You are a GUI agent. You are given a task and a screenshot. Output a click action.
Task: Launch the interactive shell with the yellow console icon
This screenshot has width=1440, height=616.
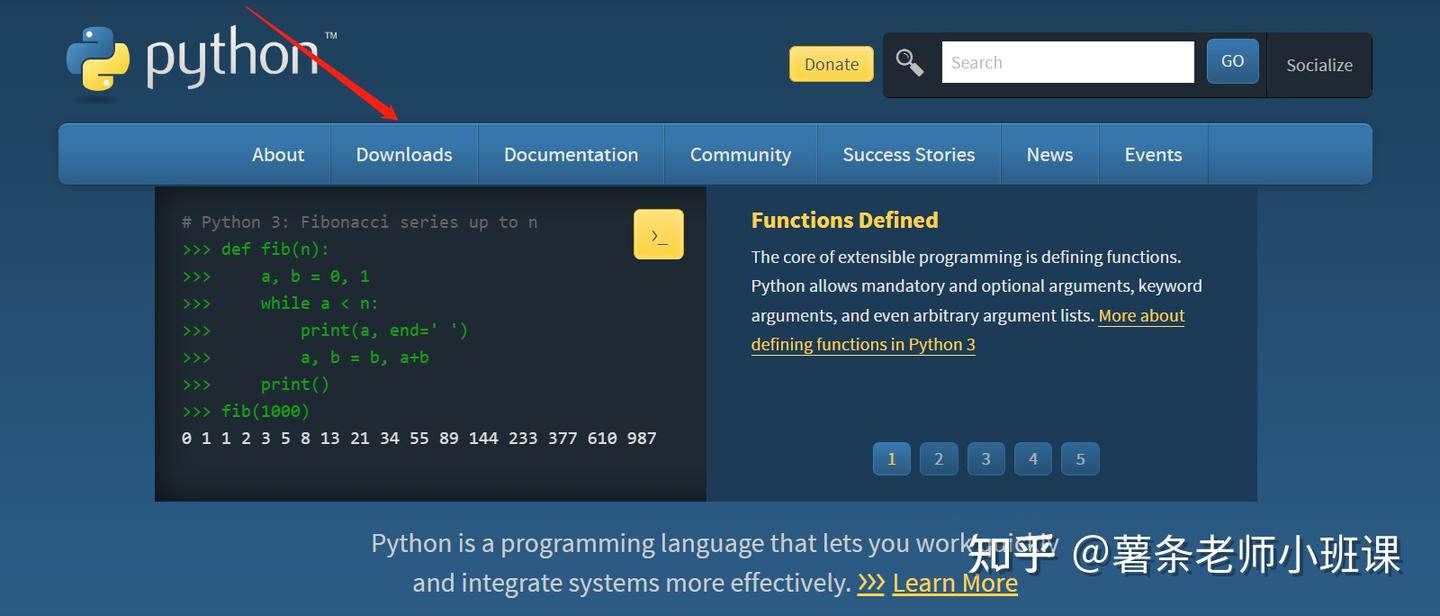coord(658,233)
